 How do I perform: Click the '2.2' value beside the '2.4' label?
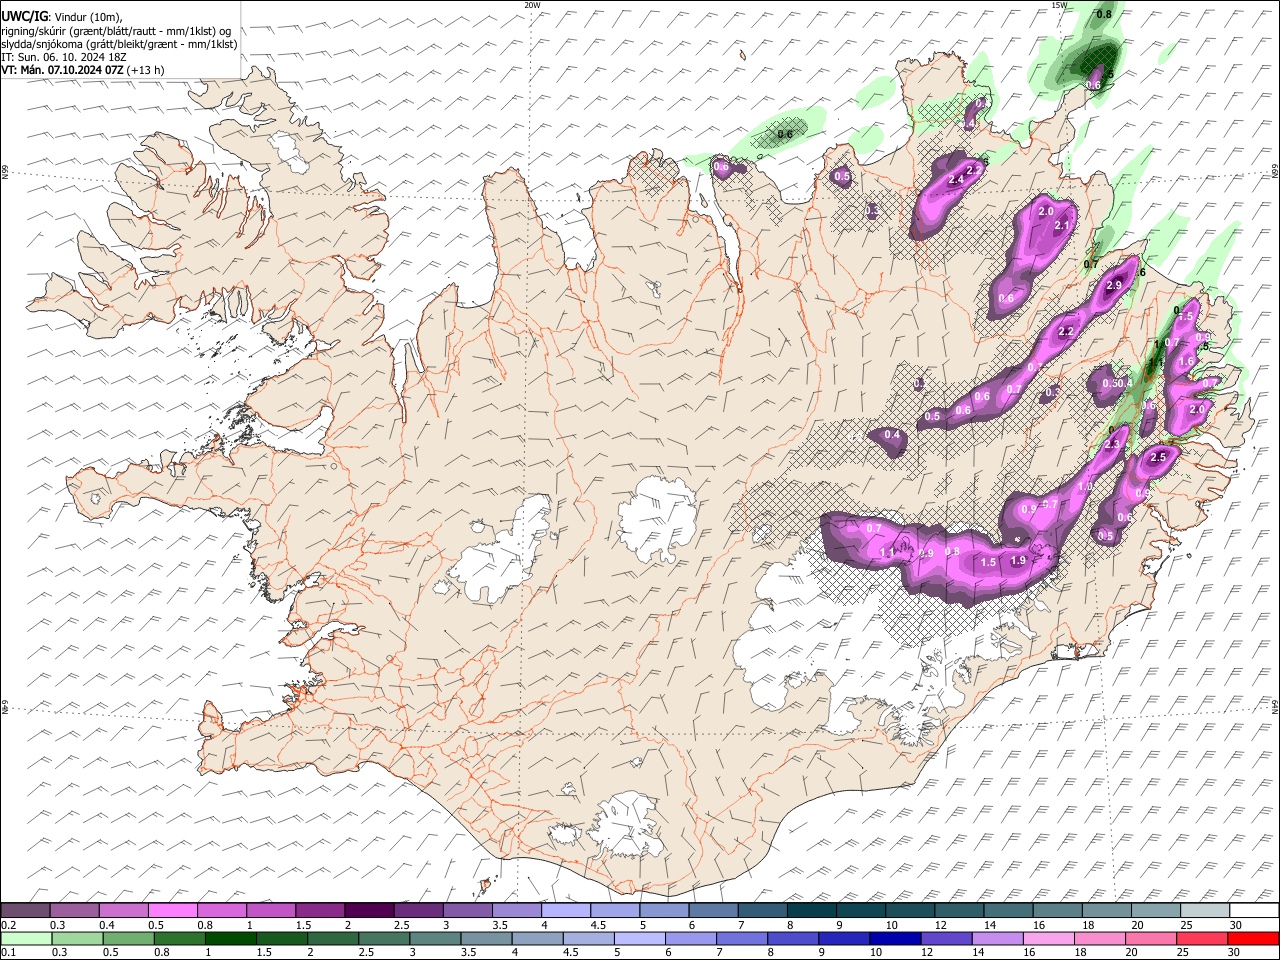973,171
